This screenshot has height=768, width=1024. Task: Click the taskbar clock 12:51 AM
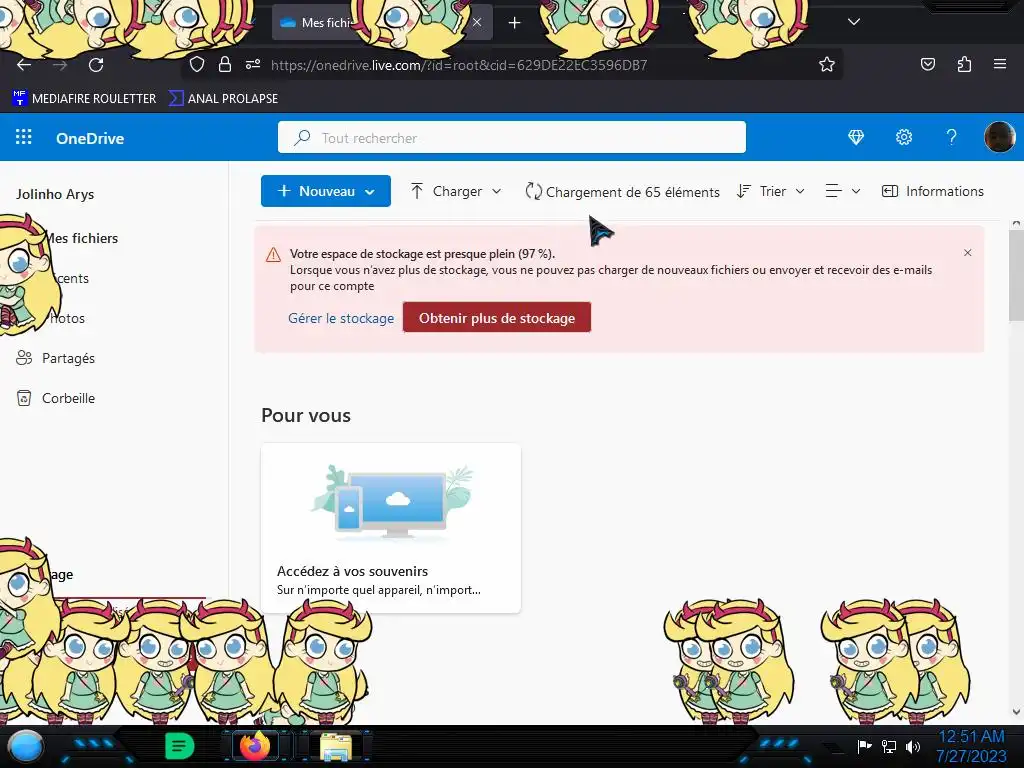coord(971,737)
